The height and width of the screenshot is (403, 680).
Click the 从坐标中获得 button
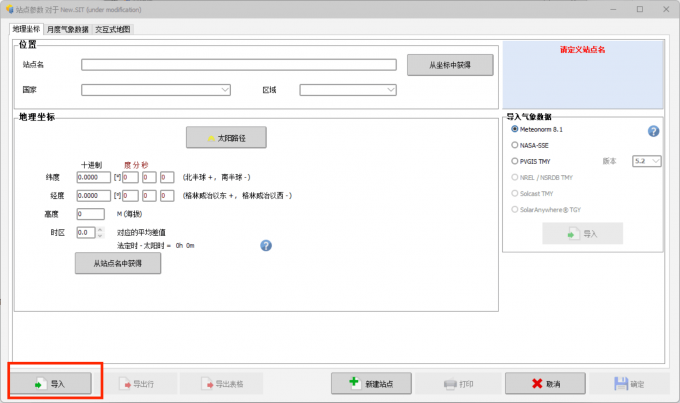pyautogui.click(x=450, y=65)
